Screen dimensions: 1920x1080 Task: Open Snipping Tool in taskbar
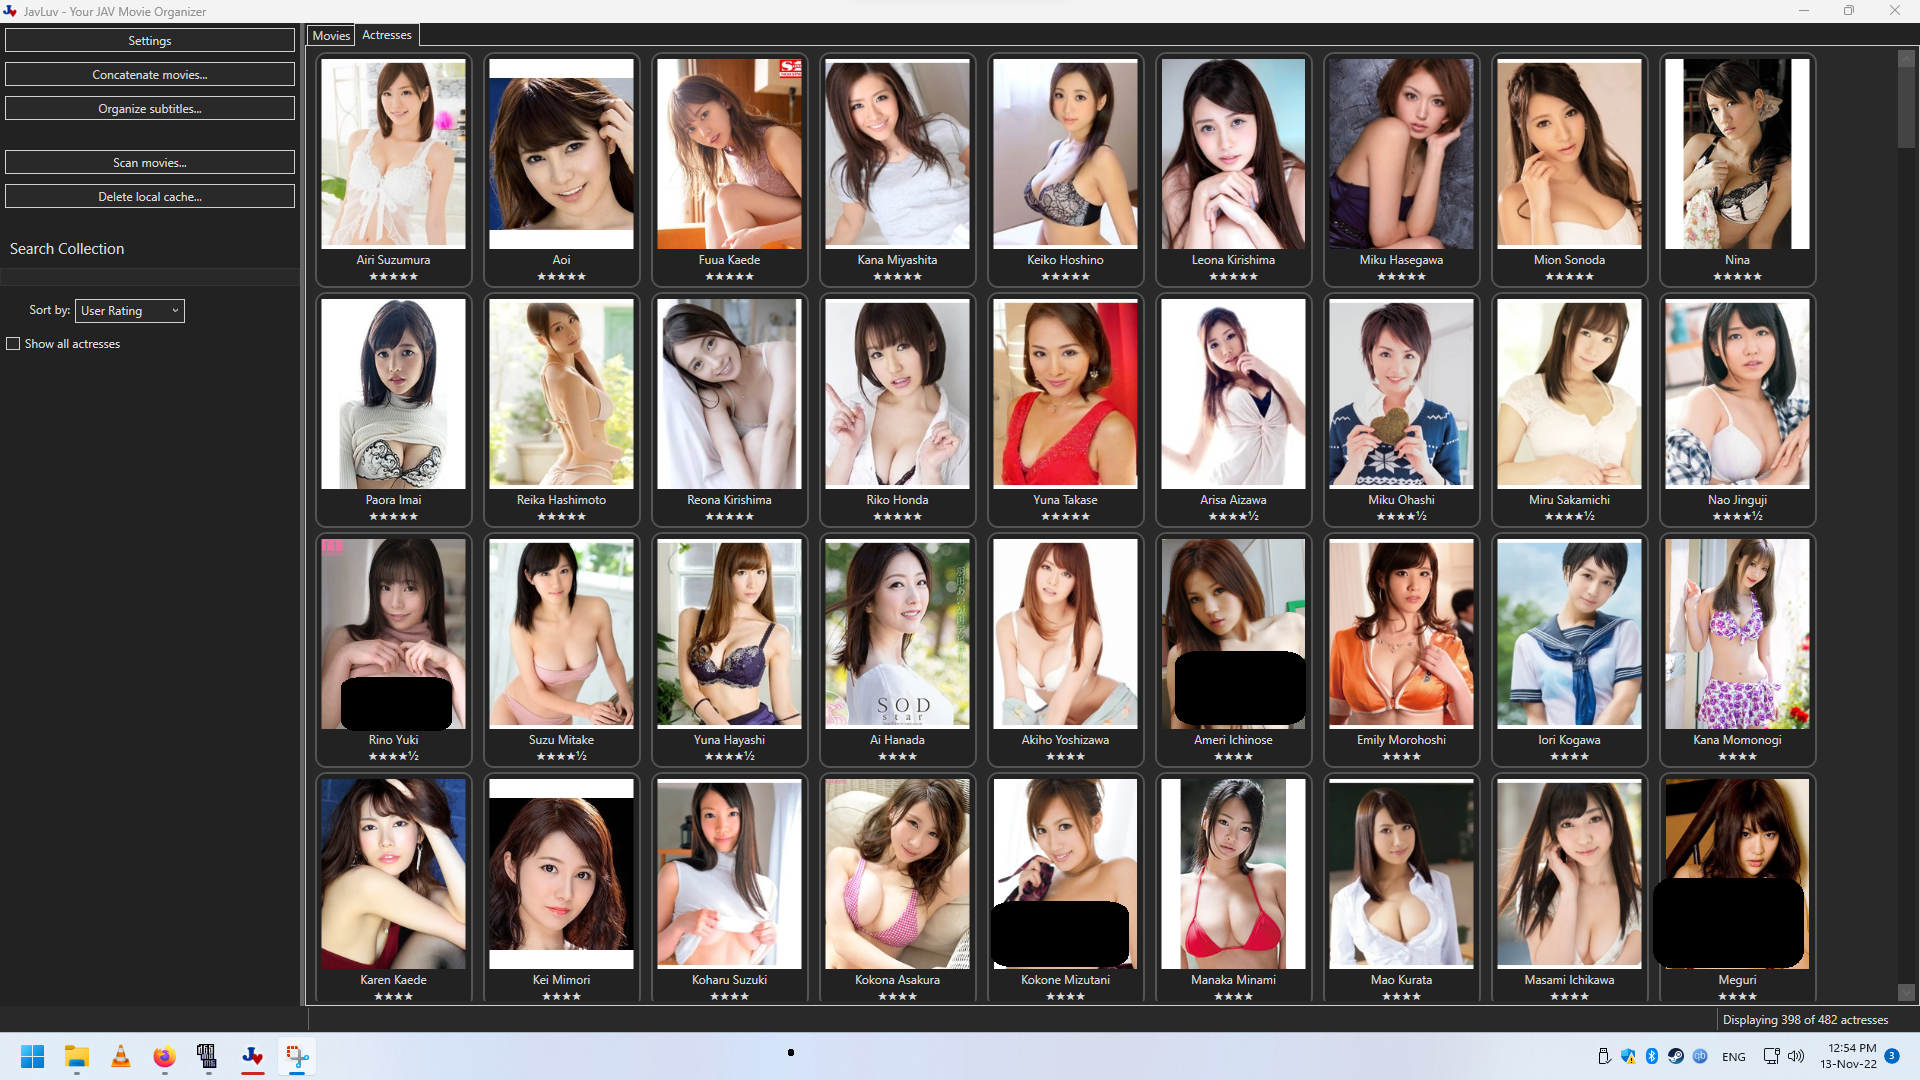click(297, 1056)
